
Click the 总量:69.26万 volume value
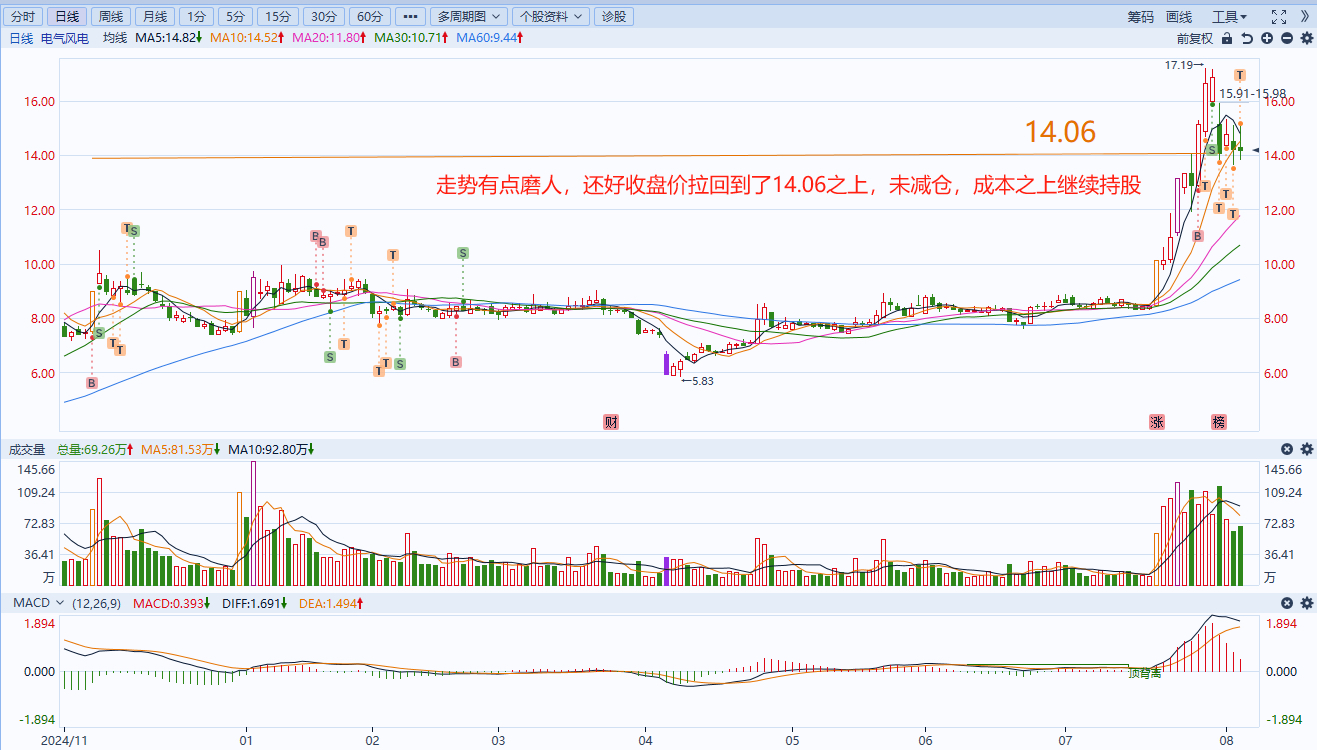click(95, 450)
